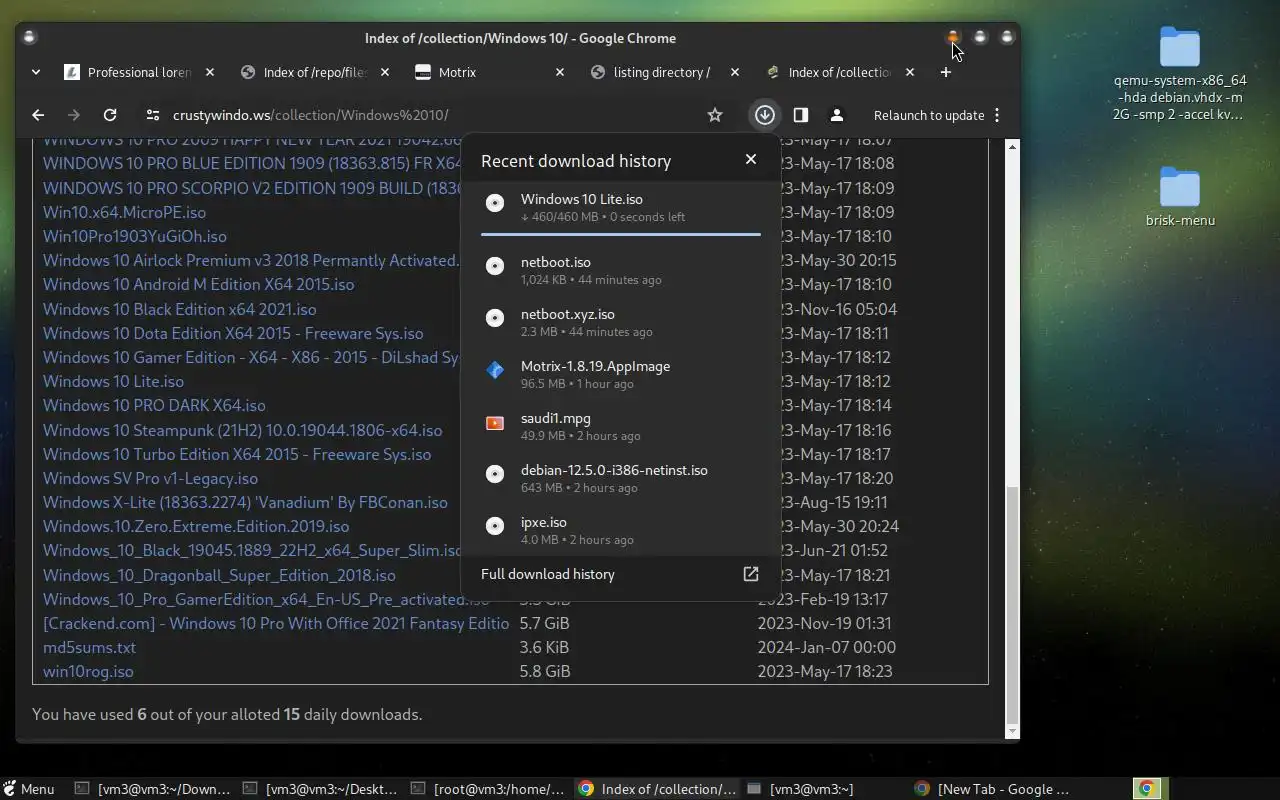The height and width of the screenshot is (800, 1280).
Task: Open Win10Pro1903YuGiOh.iso link
Action: click(x=135, y=236)
